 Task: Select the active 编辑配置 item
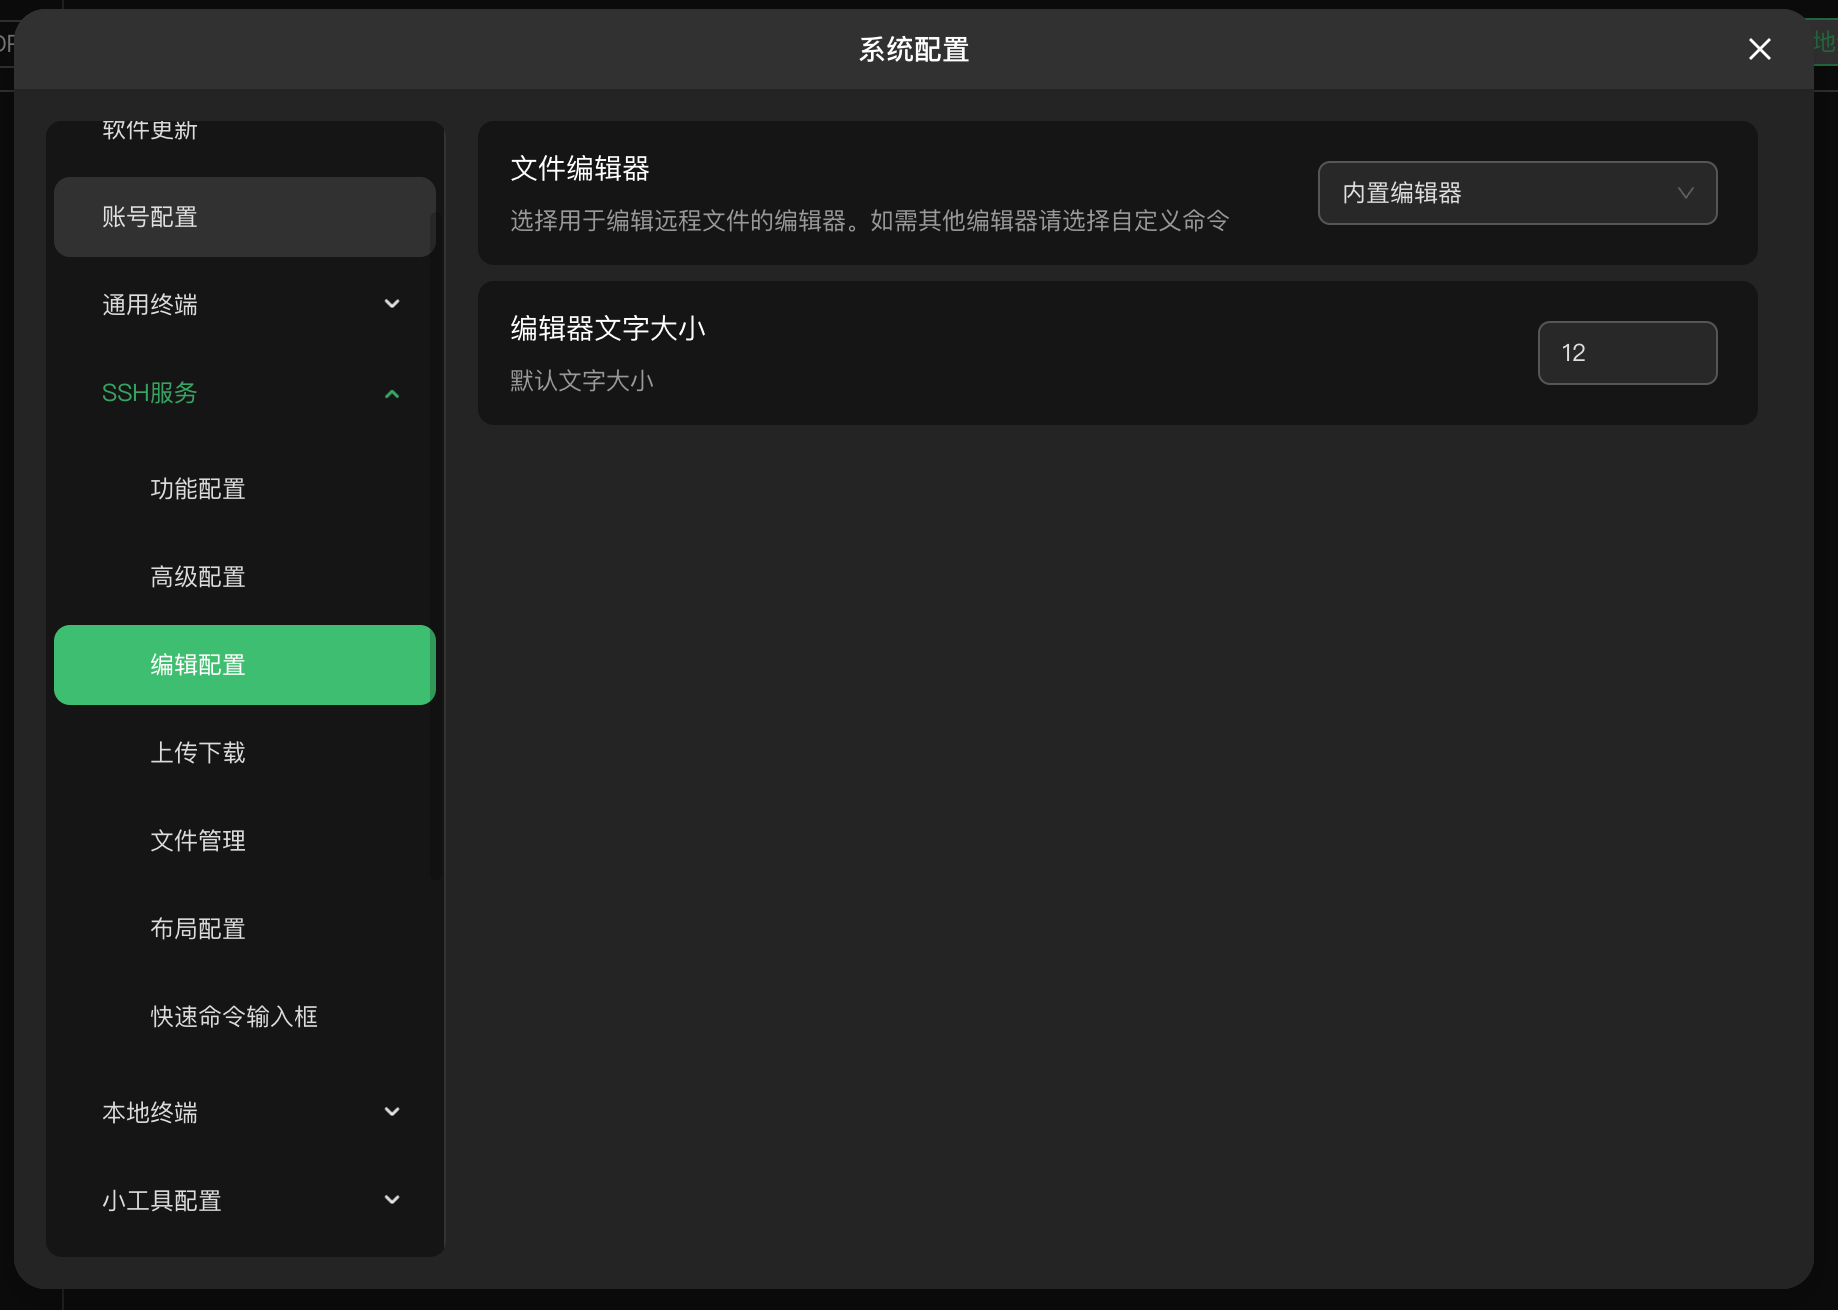tap(245, 664)
